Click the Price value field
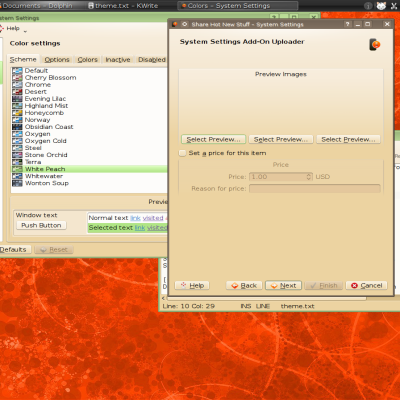The image size is (400, 400). point(278,177)
